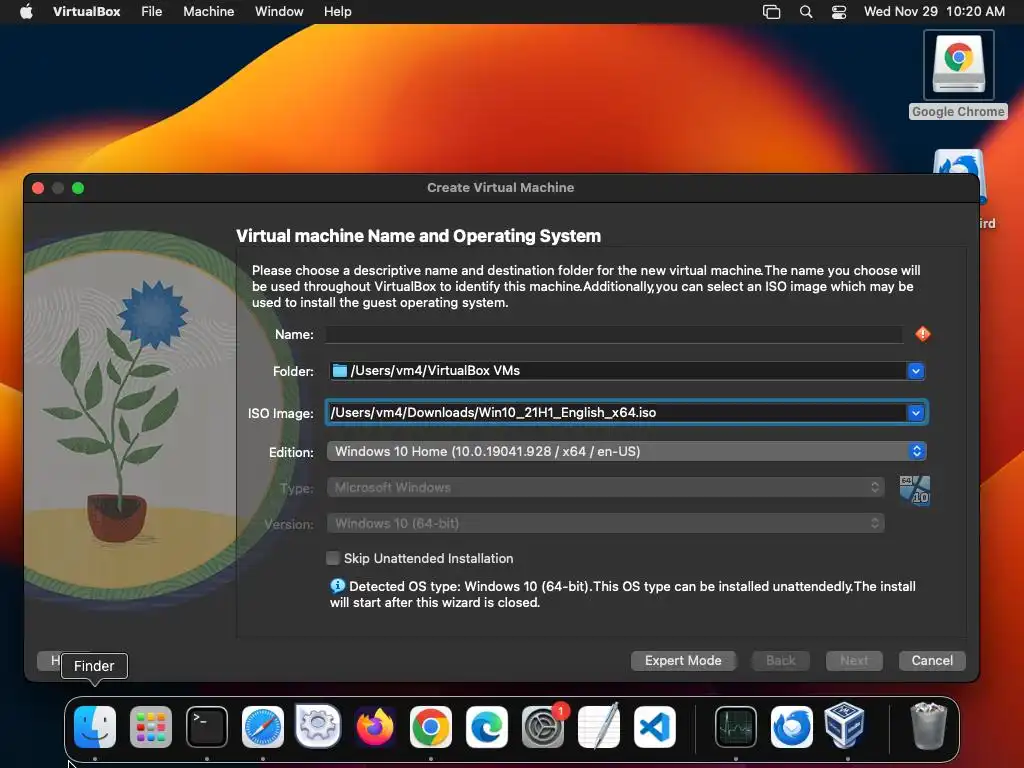This screenshot has width=1024, height=768.
Task: Open Google Chrome in the dock
Action: 430,726
